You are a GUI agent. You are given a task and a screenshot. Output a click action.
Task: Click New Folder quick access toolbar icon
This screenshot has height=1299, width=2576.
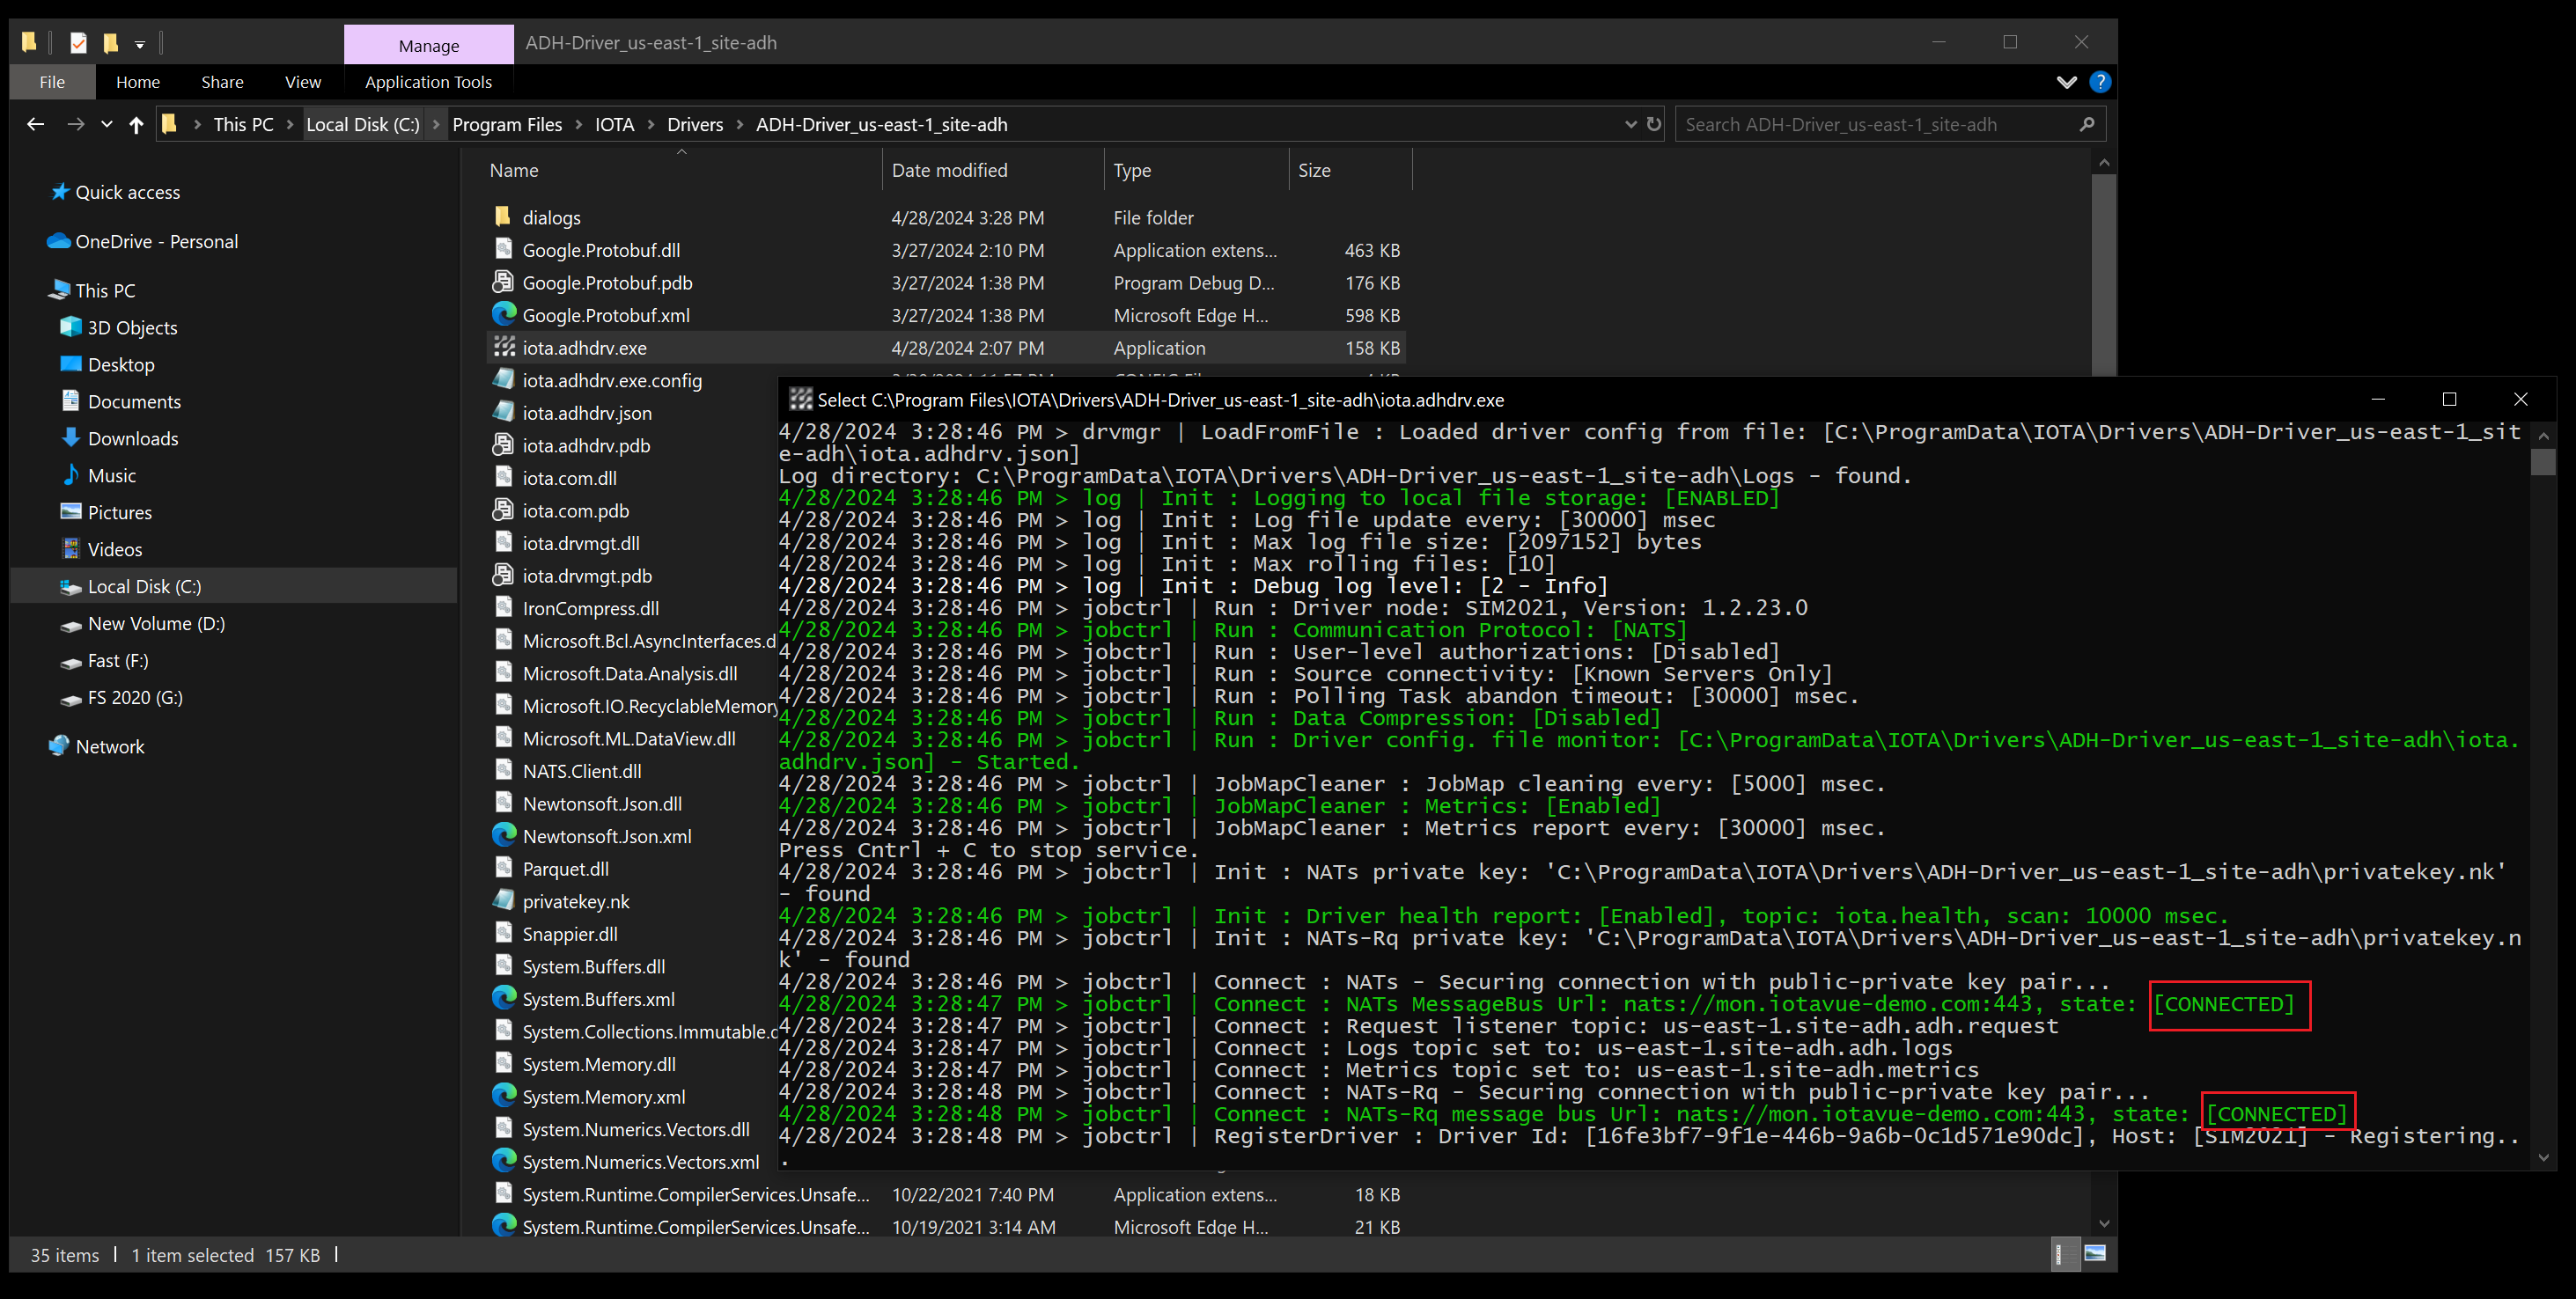point(111,42)
